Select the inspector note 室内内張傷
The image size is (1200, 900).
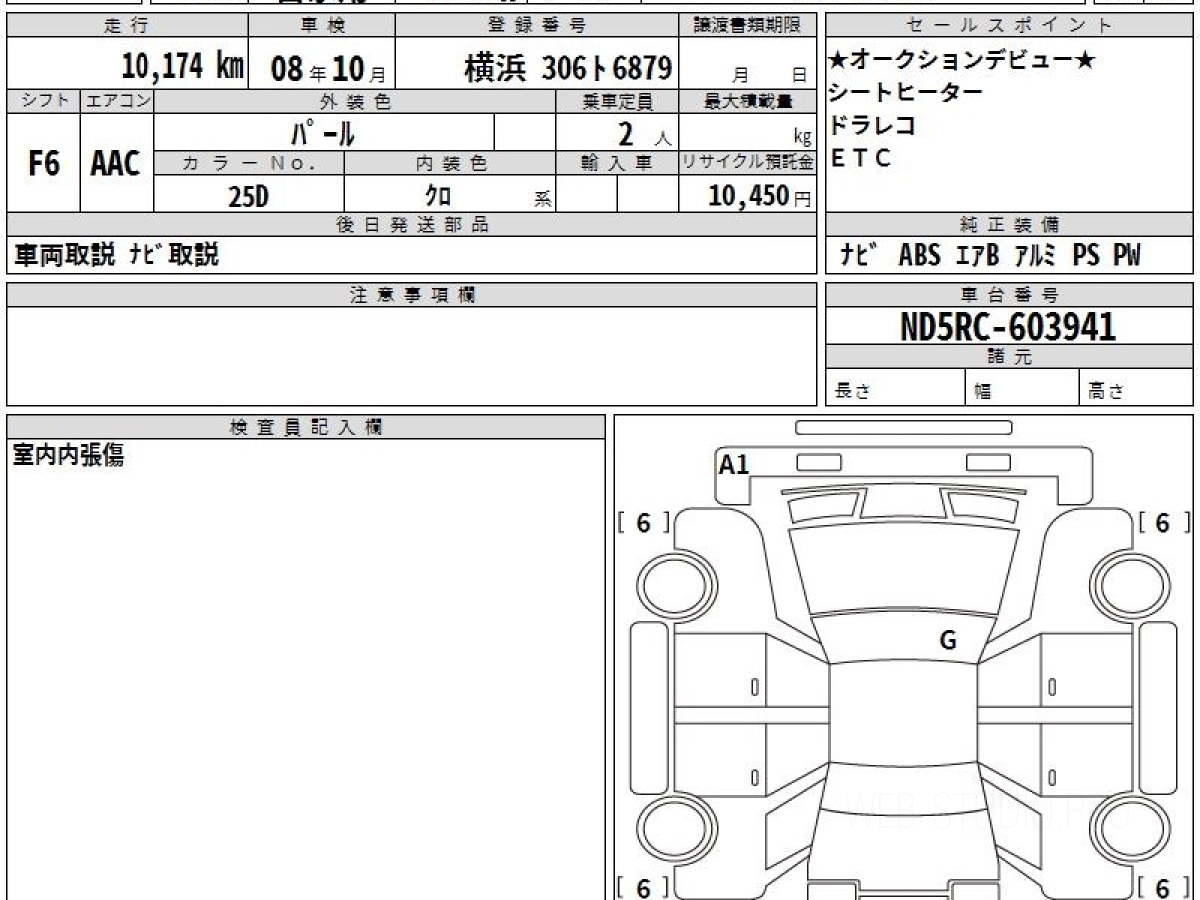(68, 456)
